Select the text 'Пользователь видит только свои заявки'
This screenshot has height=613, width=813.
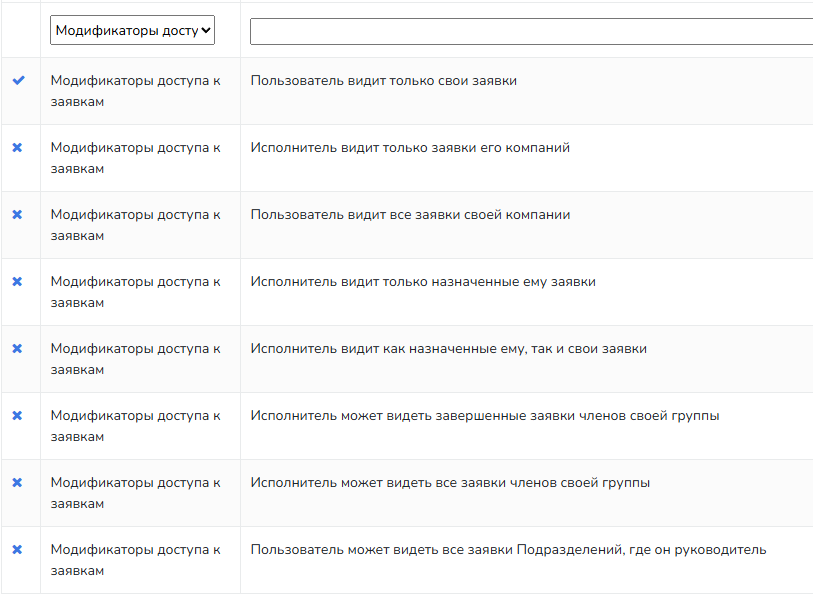(383, 81)
